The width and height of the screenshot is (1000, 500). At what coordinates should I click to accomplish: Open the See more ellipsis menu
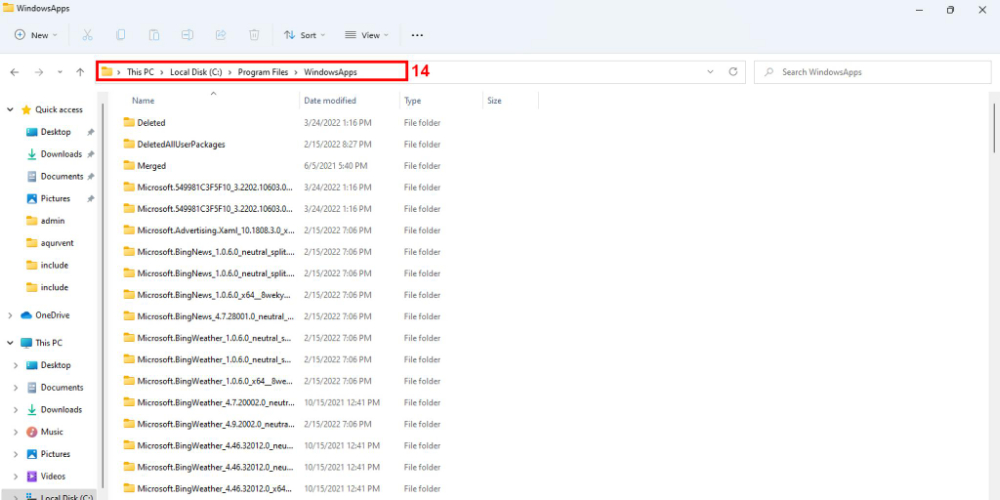click(417, 35)
